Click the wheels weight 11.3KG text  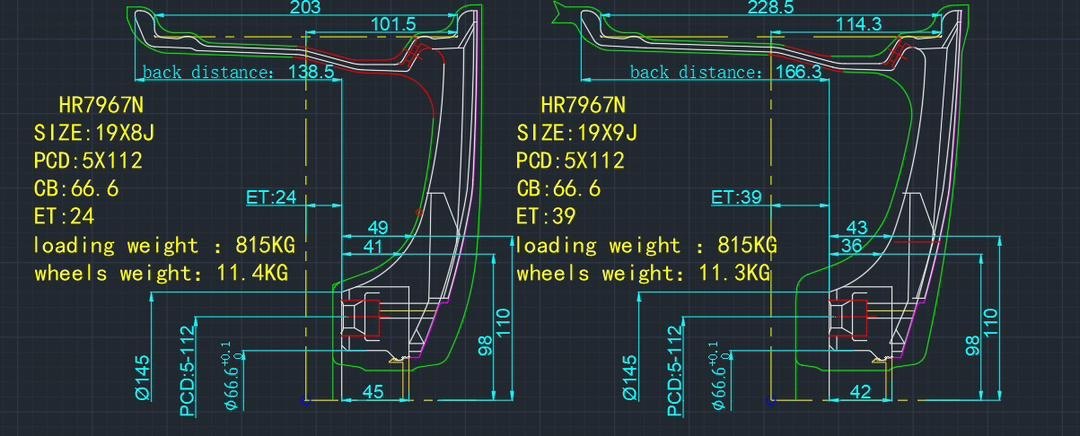643,273
